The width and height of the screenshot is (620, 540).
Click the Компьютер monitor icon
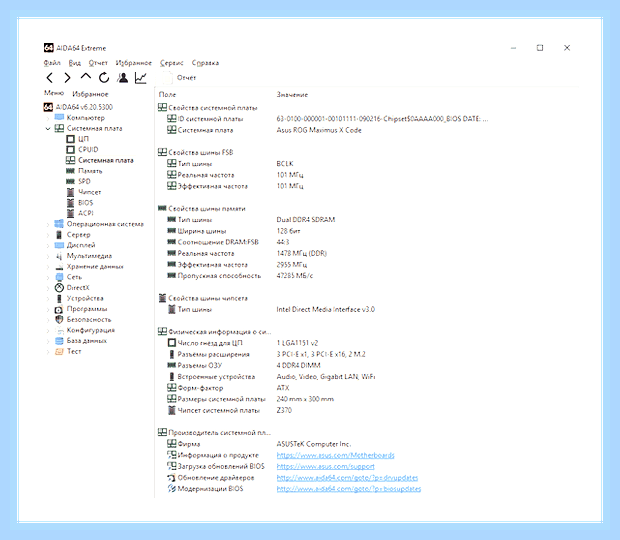[59, 117]
